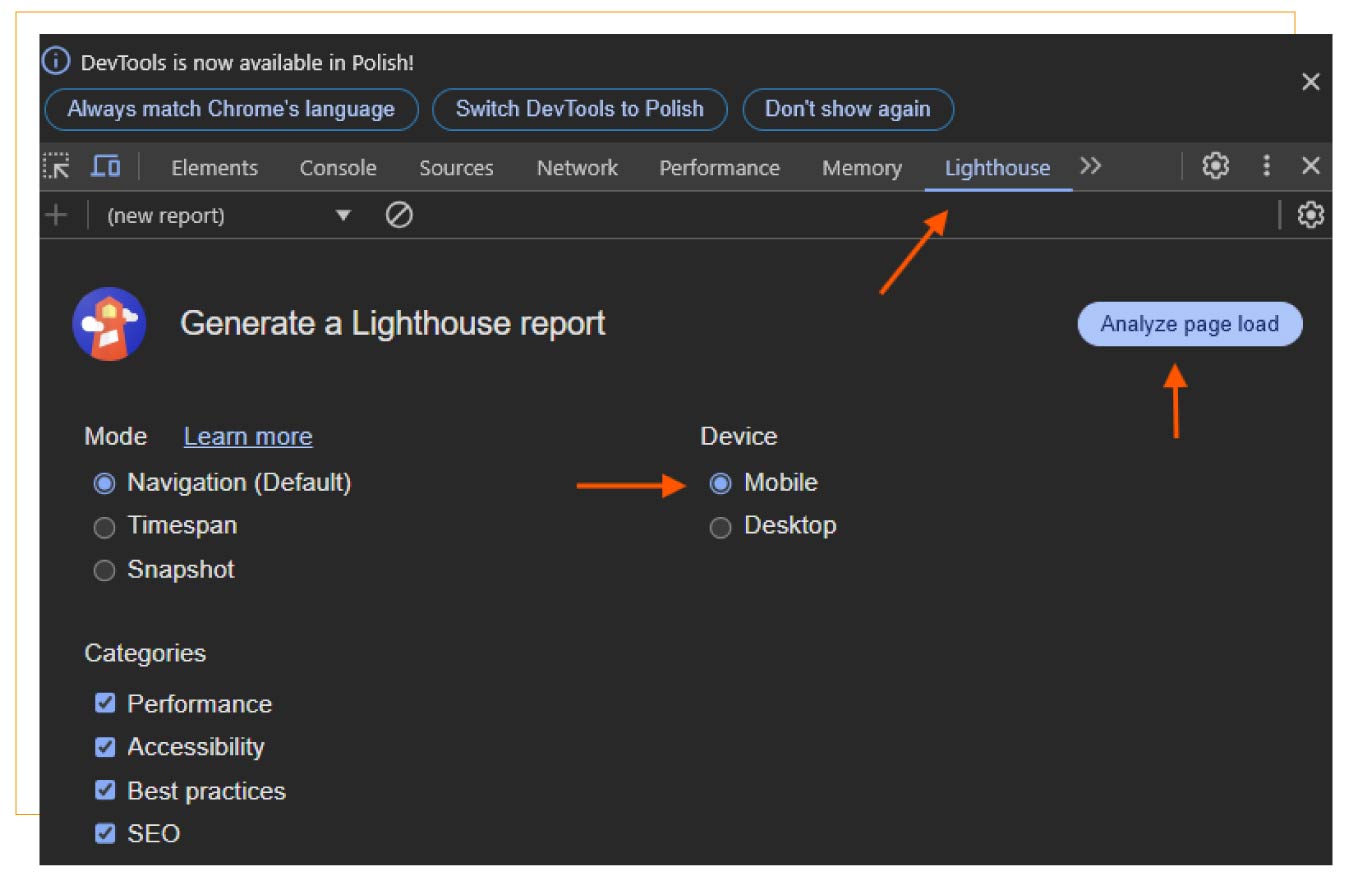Screen dimensions: 1355x884
Task: Click 'DevTools is now available in Polish!' text
Action: tap(247, 62)
